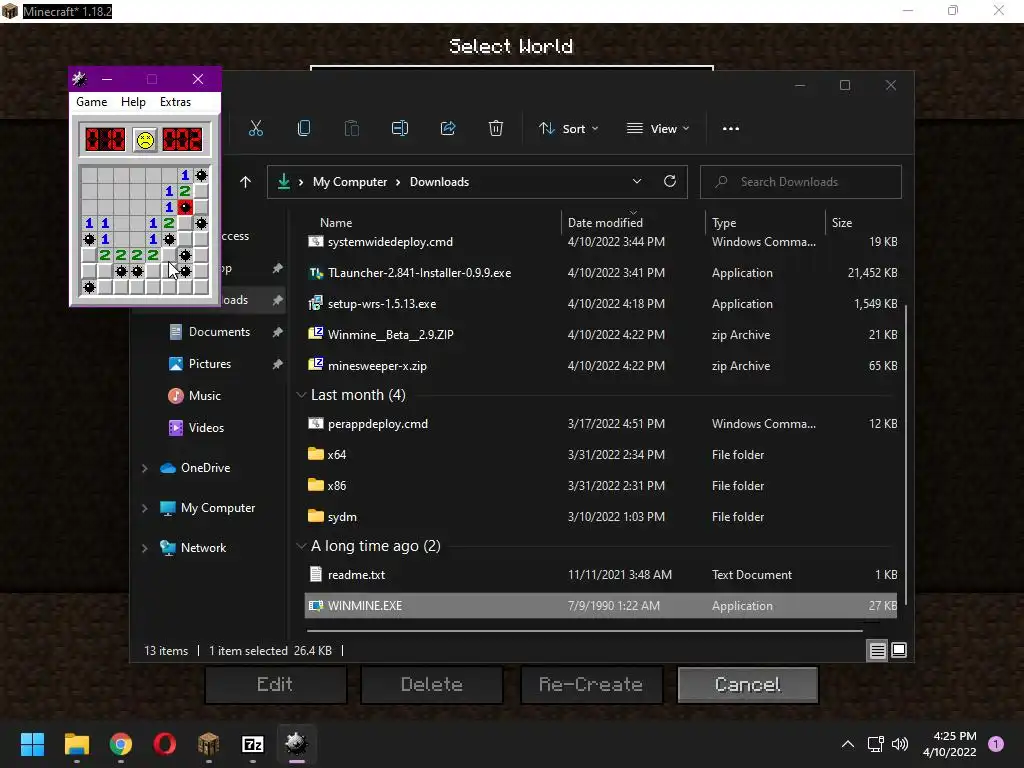The width and height of the screenshot is (1024, 768).
Task: Click the Minesweeper title bar mine icon
Action: coord(80,79)
